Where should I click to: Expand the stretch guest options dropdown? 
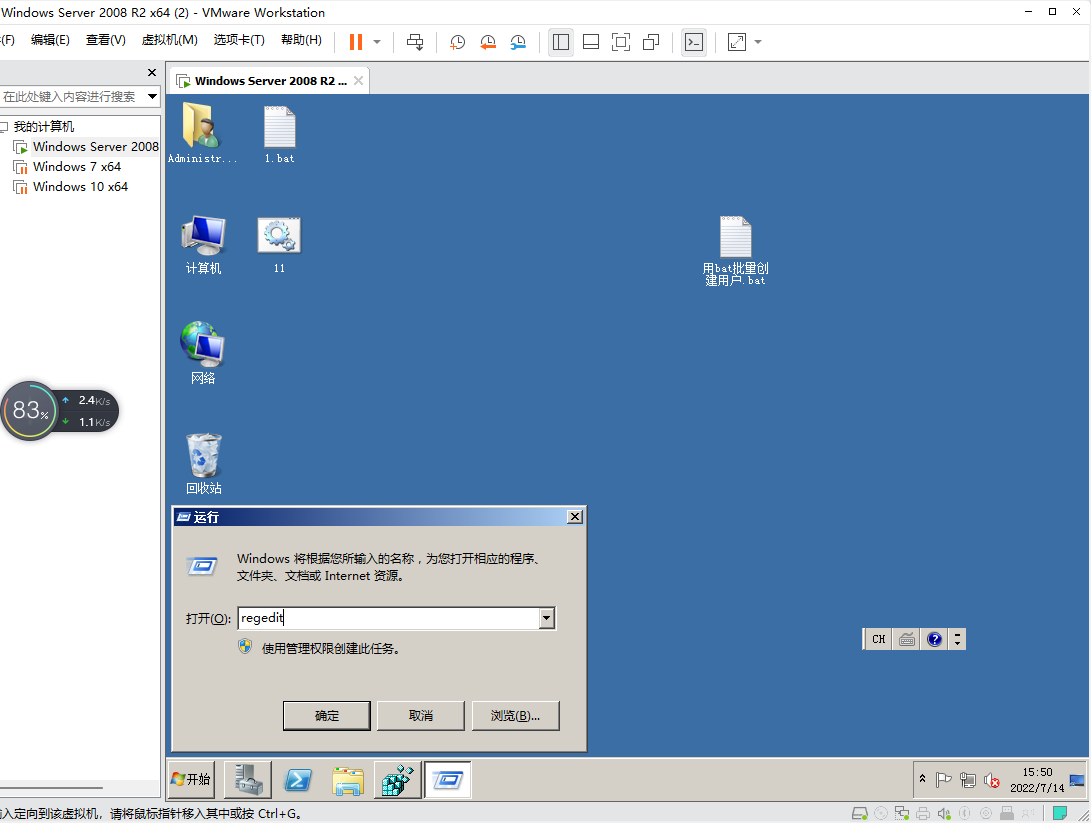(x=758, y=42)
